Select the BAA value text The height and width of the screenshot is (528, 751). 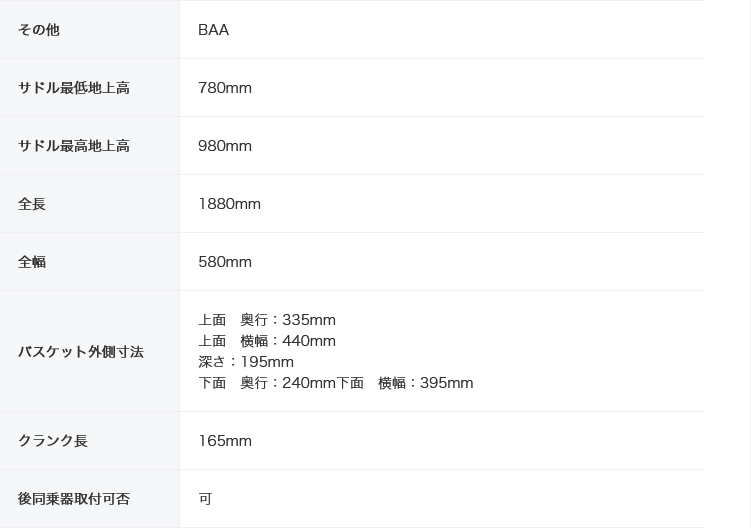213,30
